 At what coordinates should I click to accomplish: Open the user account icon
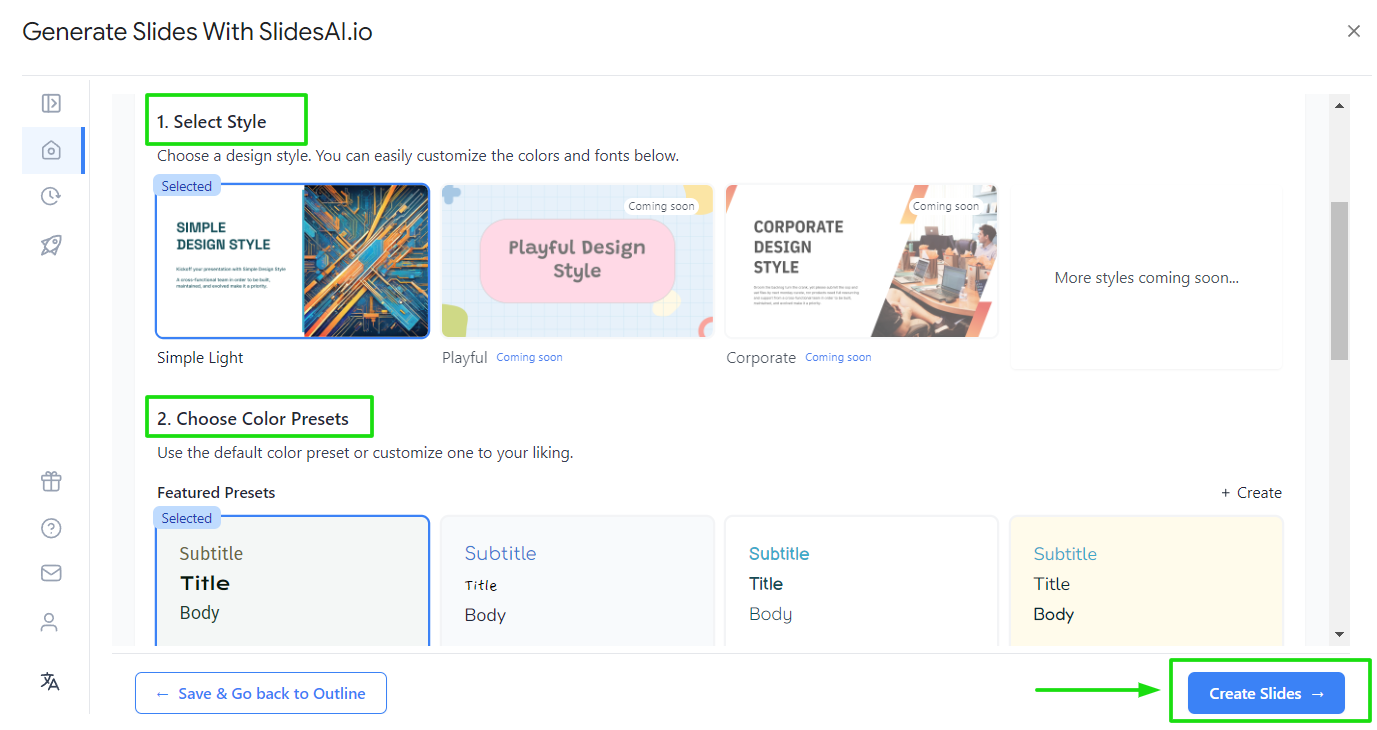tap(49, 622)
